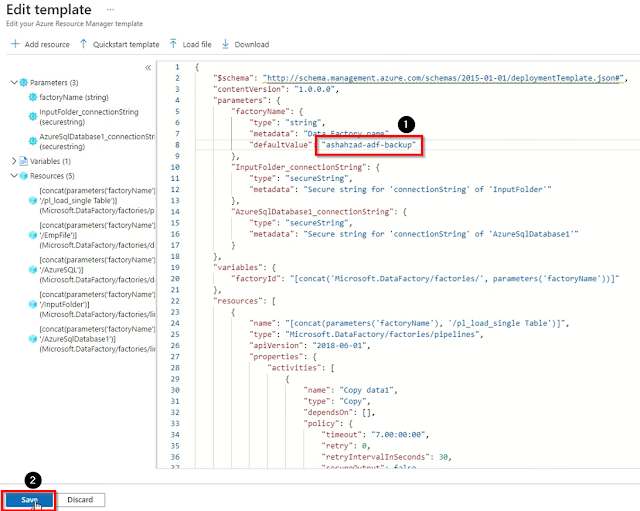Screen dimensions: 640x511
Task: Click the "resources" key on line 22
Action: tap(238, 301)
